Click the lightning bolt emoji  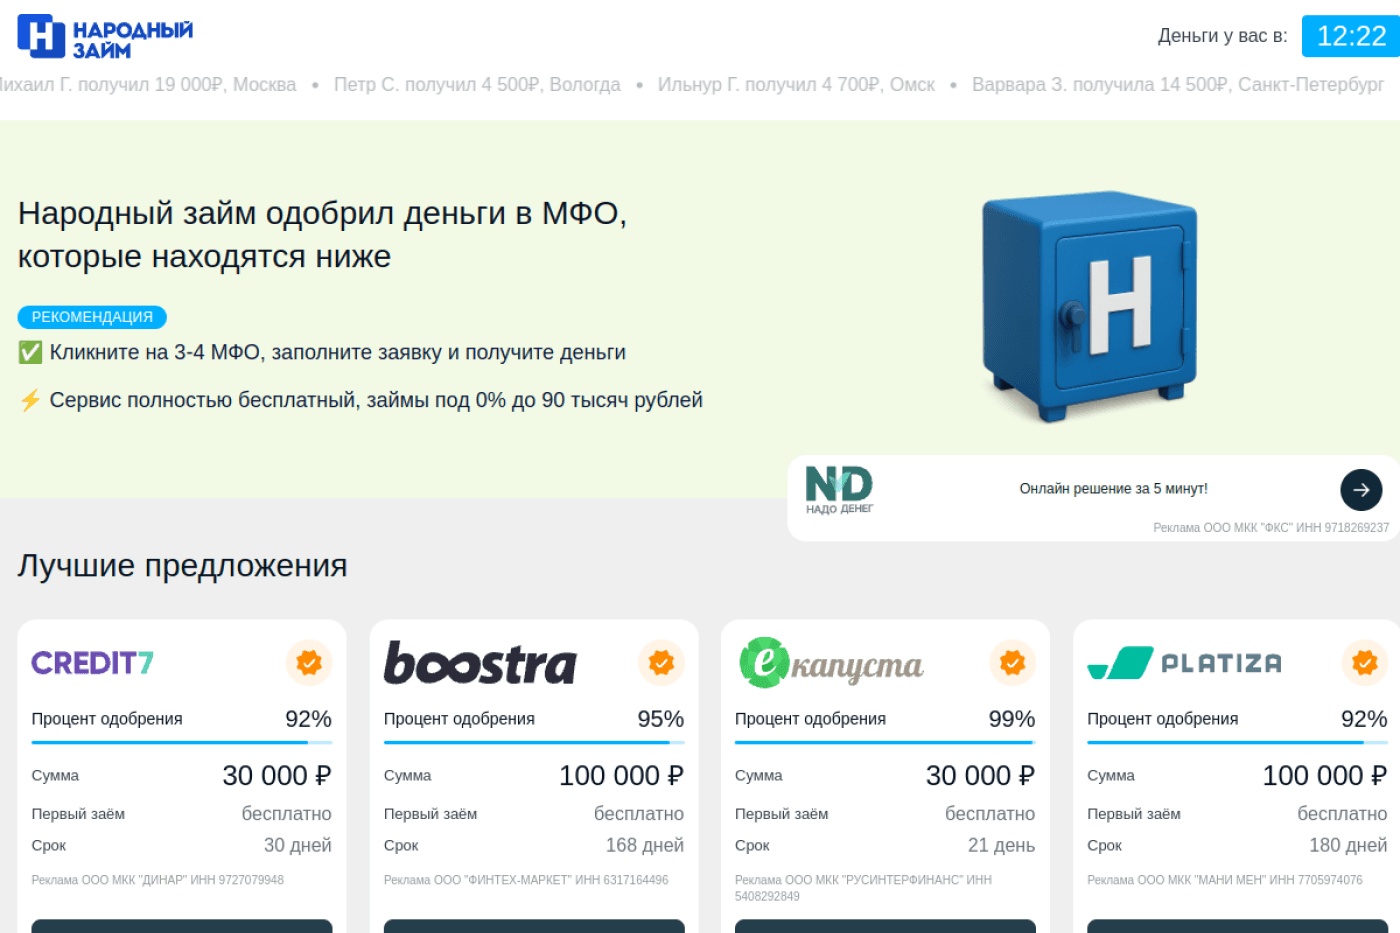pyautogui.click(x=30, y=400)
